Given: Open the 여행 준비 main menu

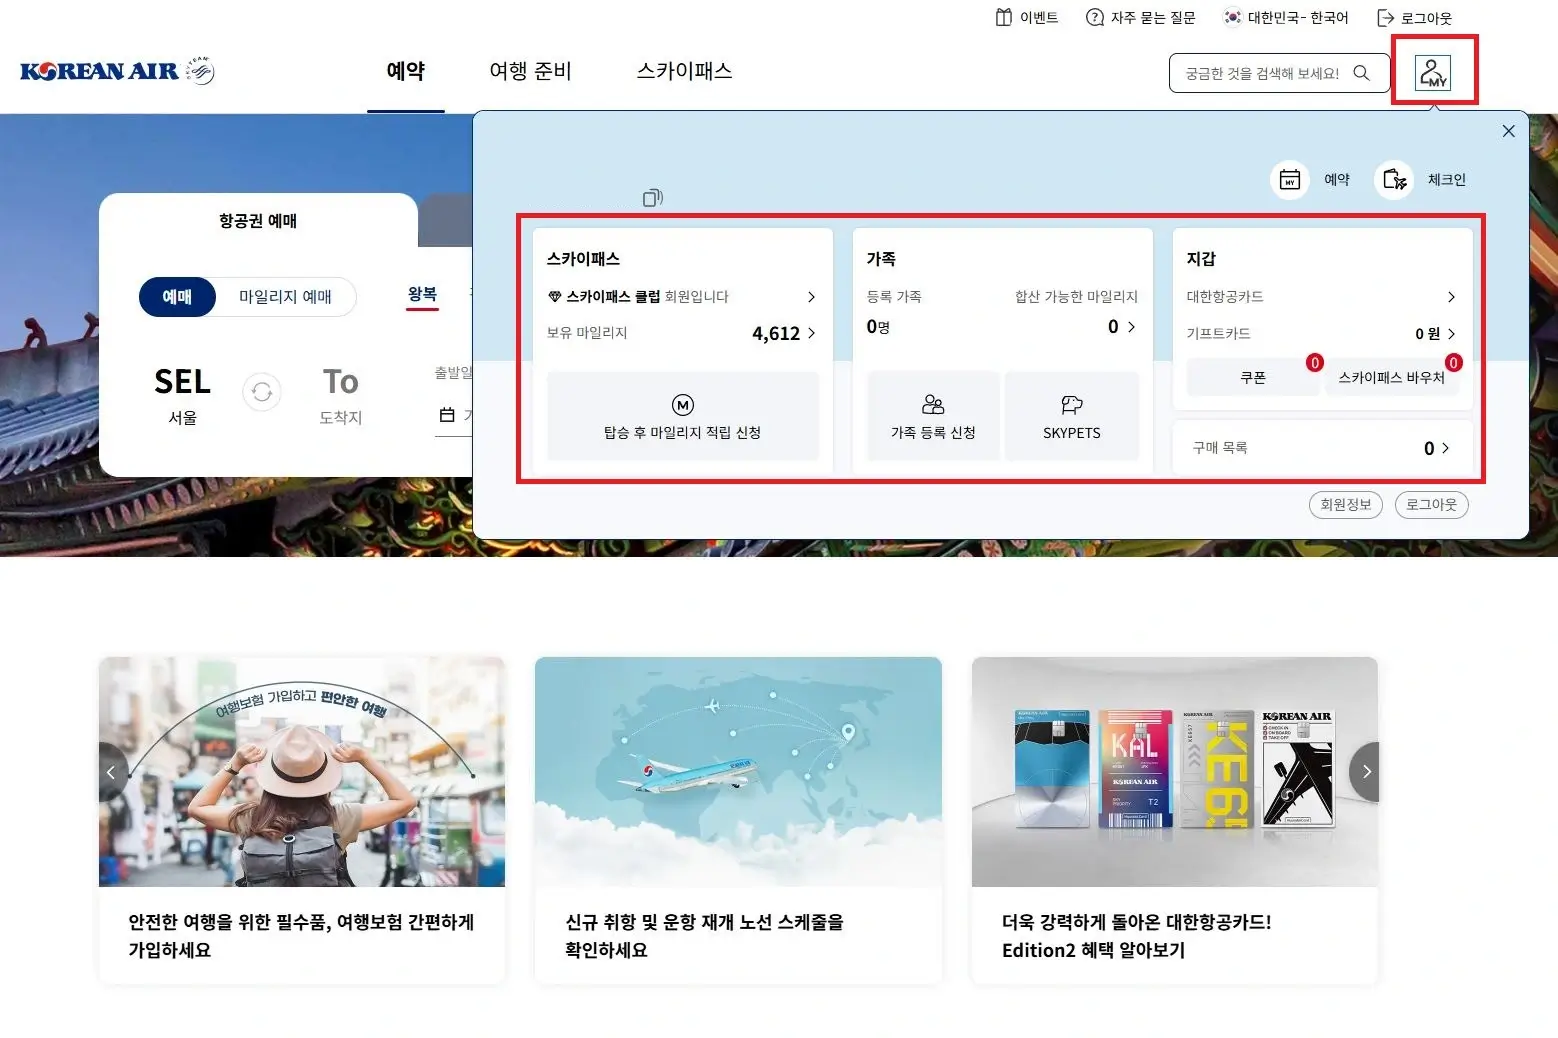Looking at the screenshot, I should click(530, 71).
